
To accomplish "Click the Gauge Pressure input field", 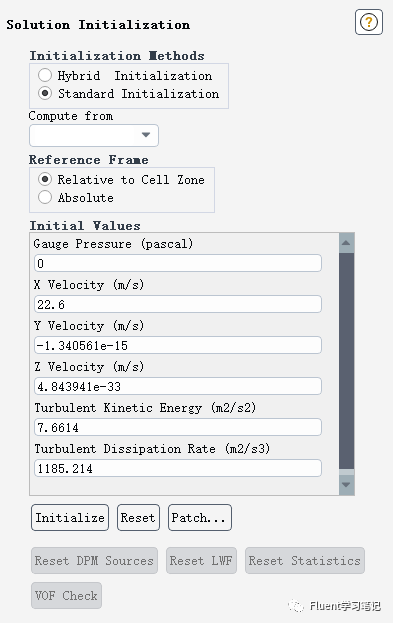I will pos(178,263).
